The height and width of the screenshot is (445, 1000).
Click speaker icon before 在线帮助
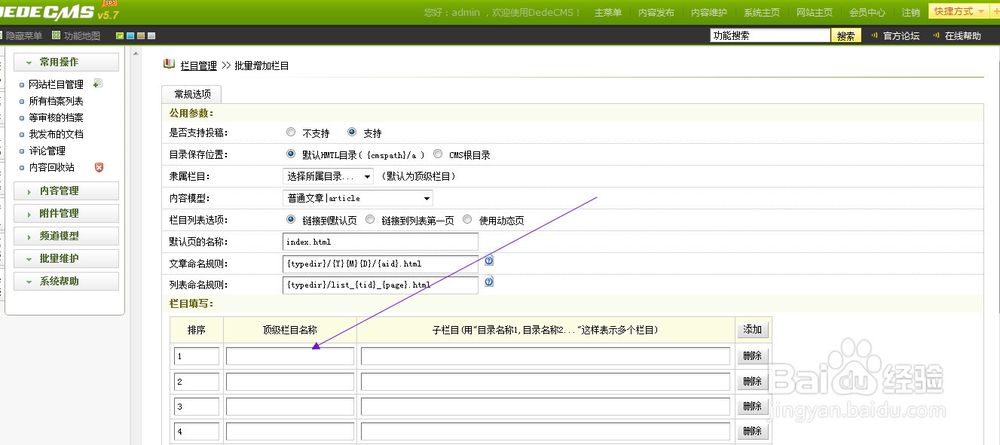click(936, 36)
